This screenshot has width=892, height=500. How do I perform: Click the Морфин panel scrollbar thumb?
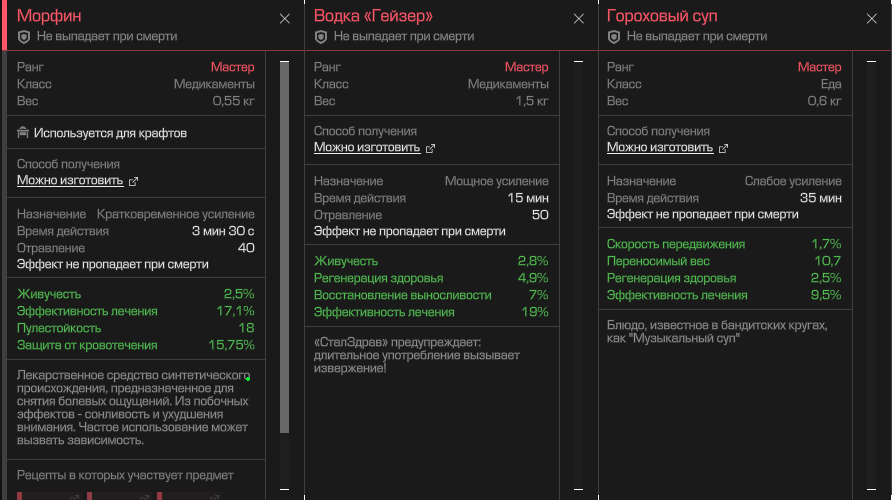coord(284,250)
